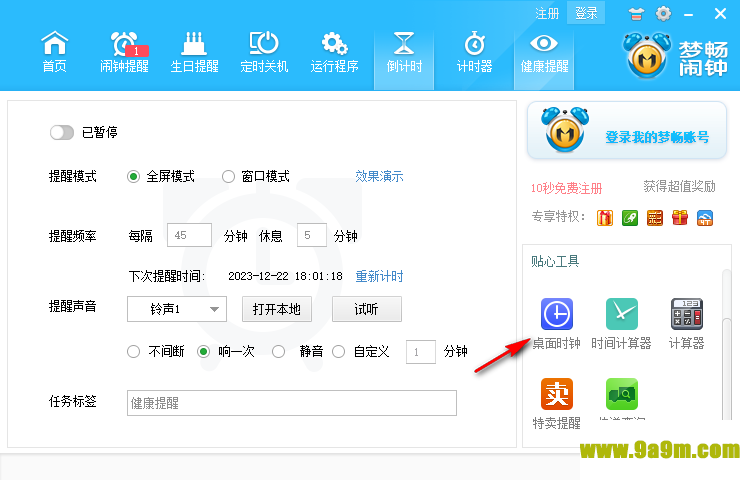
Task: Click the red gift box privilege icon
Action: 680,218
